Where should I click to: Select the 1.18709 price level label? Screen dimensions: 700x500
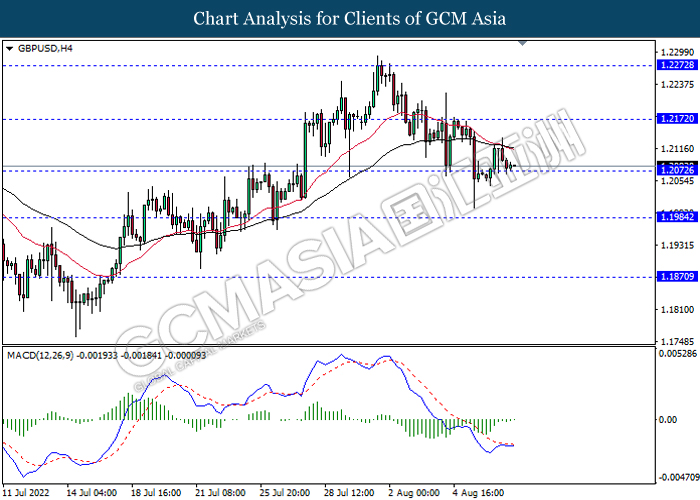click(x=677, y=276)
